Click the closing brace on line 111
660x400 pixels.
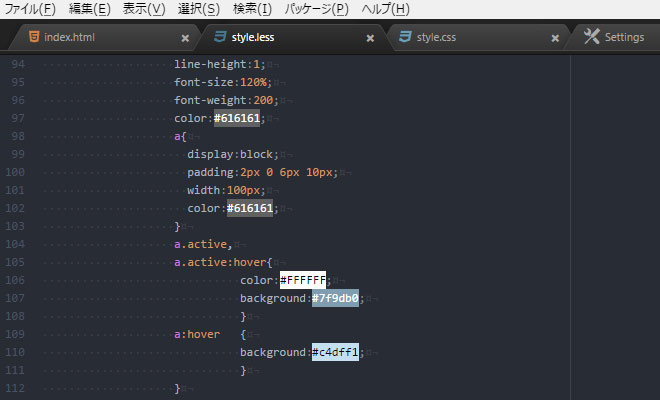243,370
